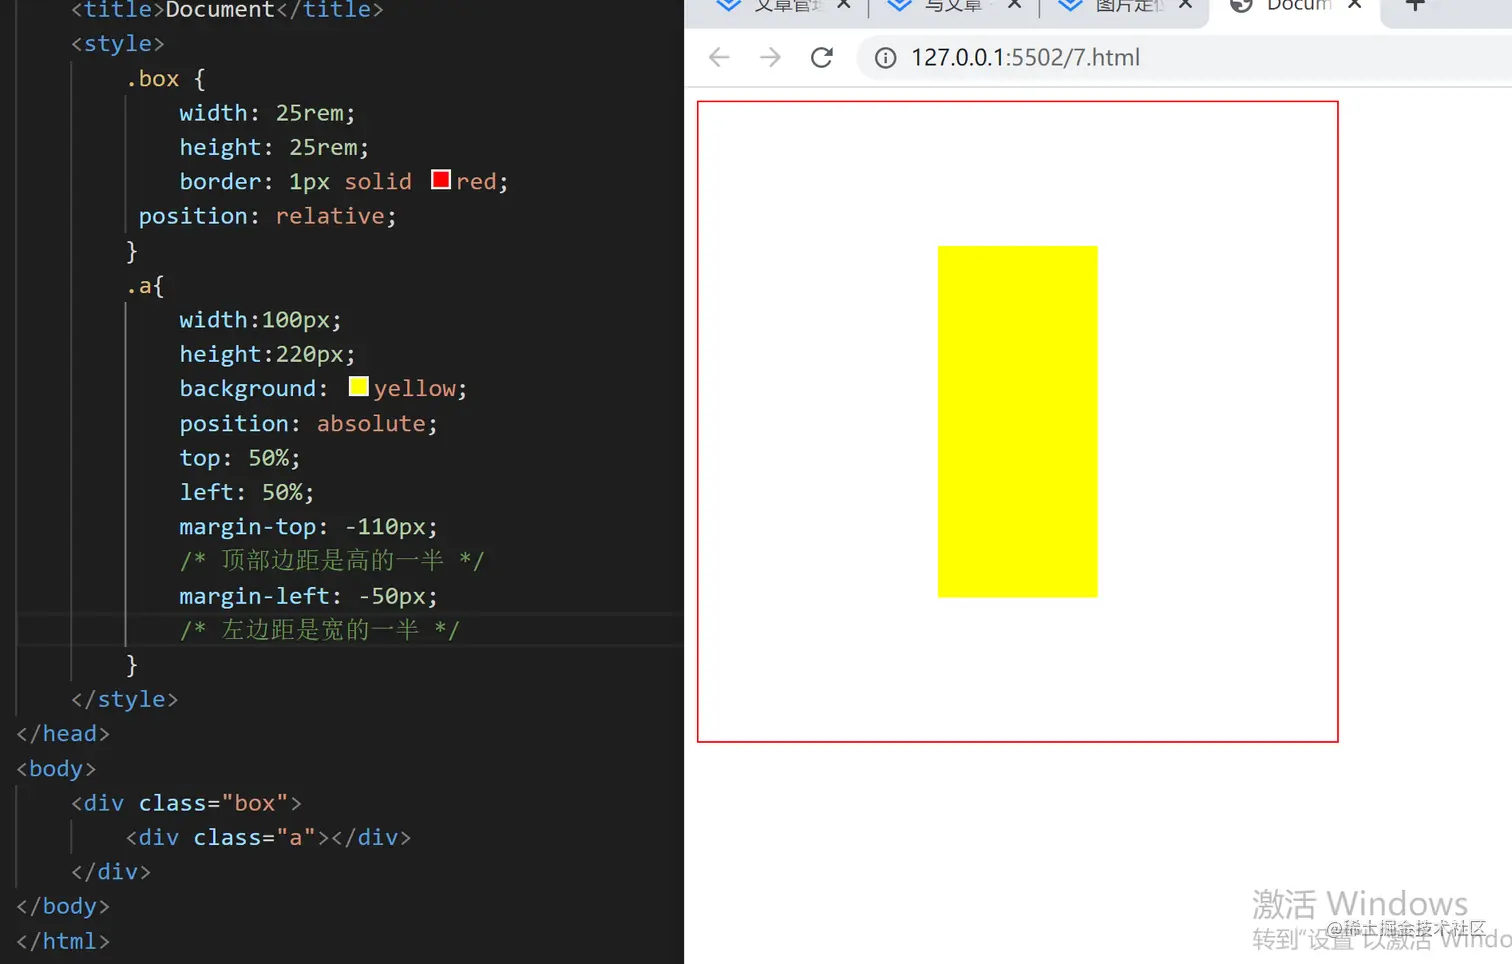Place cursor on the position: relative line
This screenshot has width=1512, height=964.
point(267,215)
